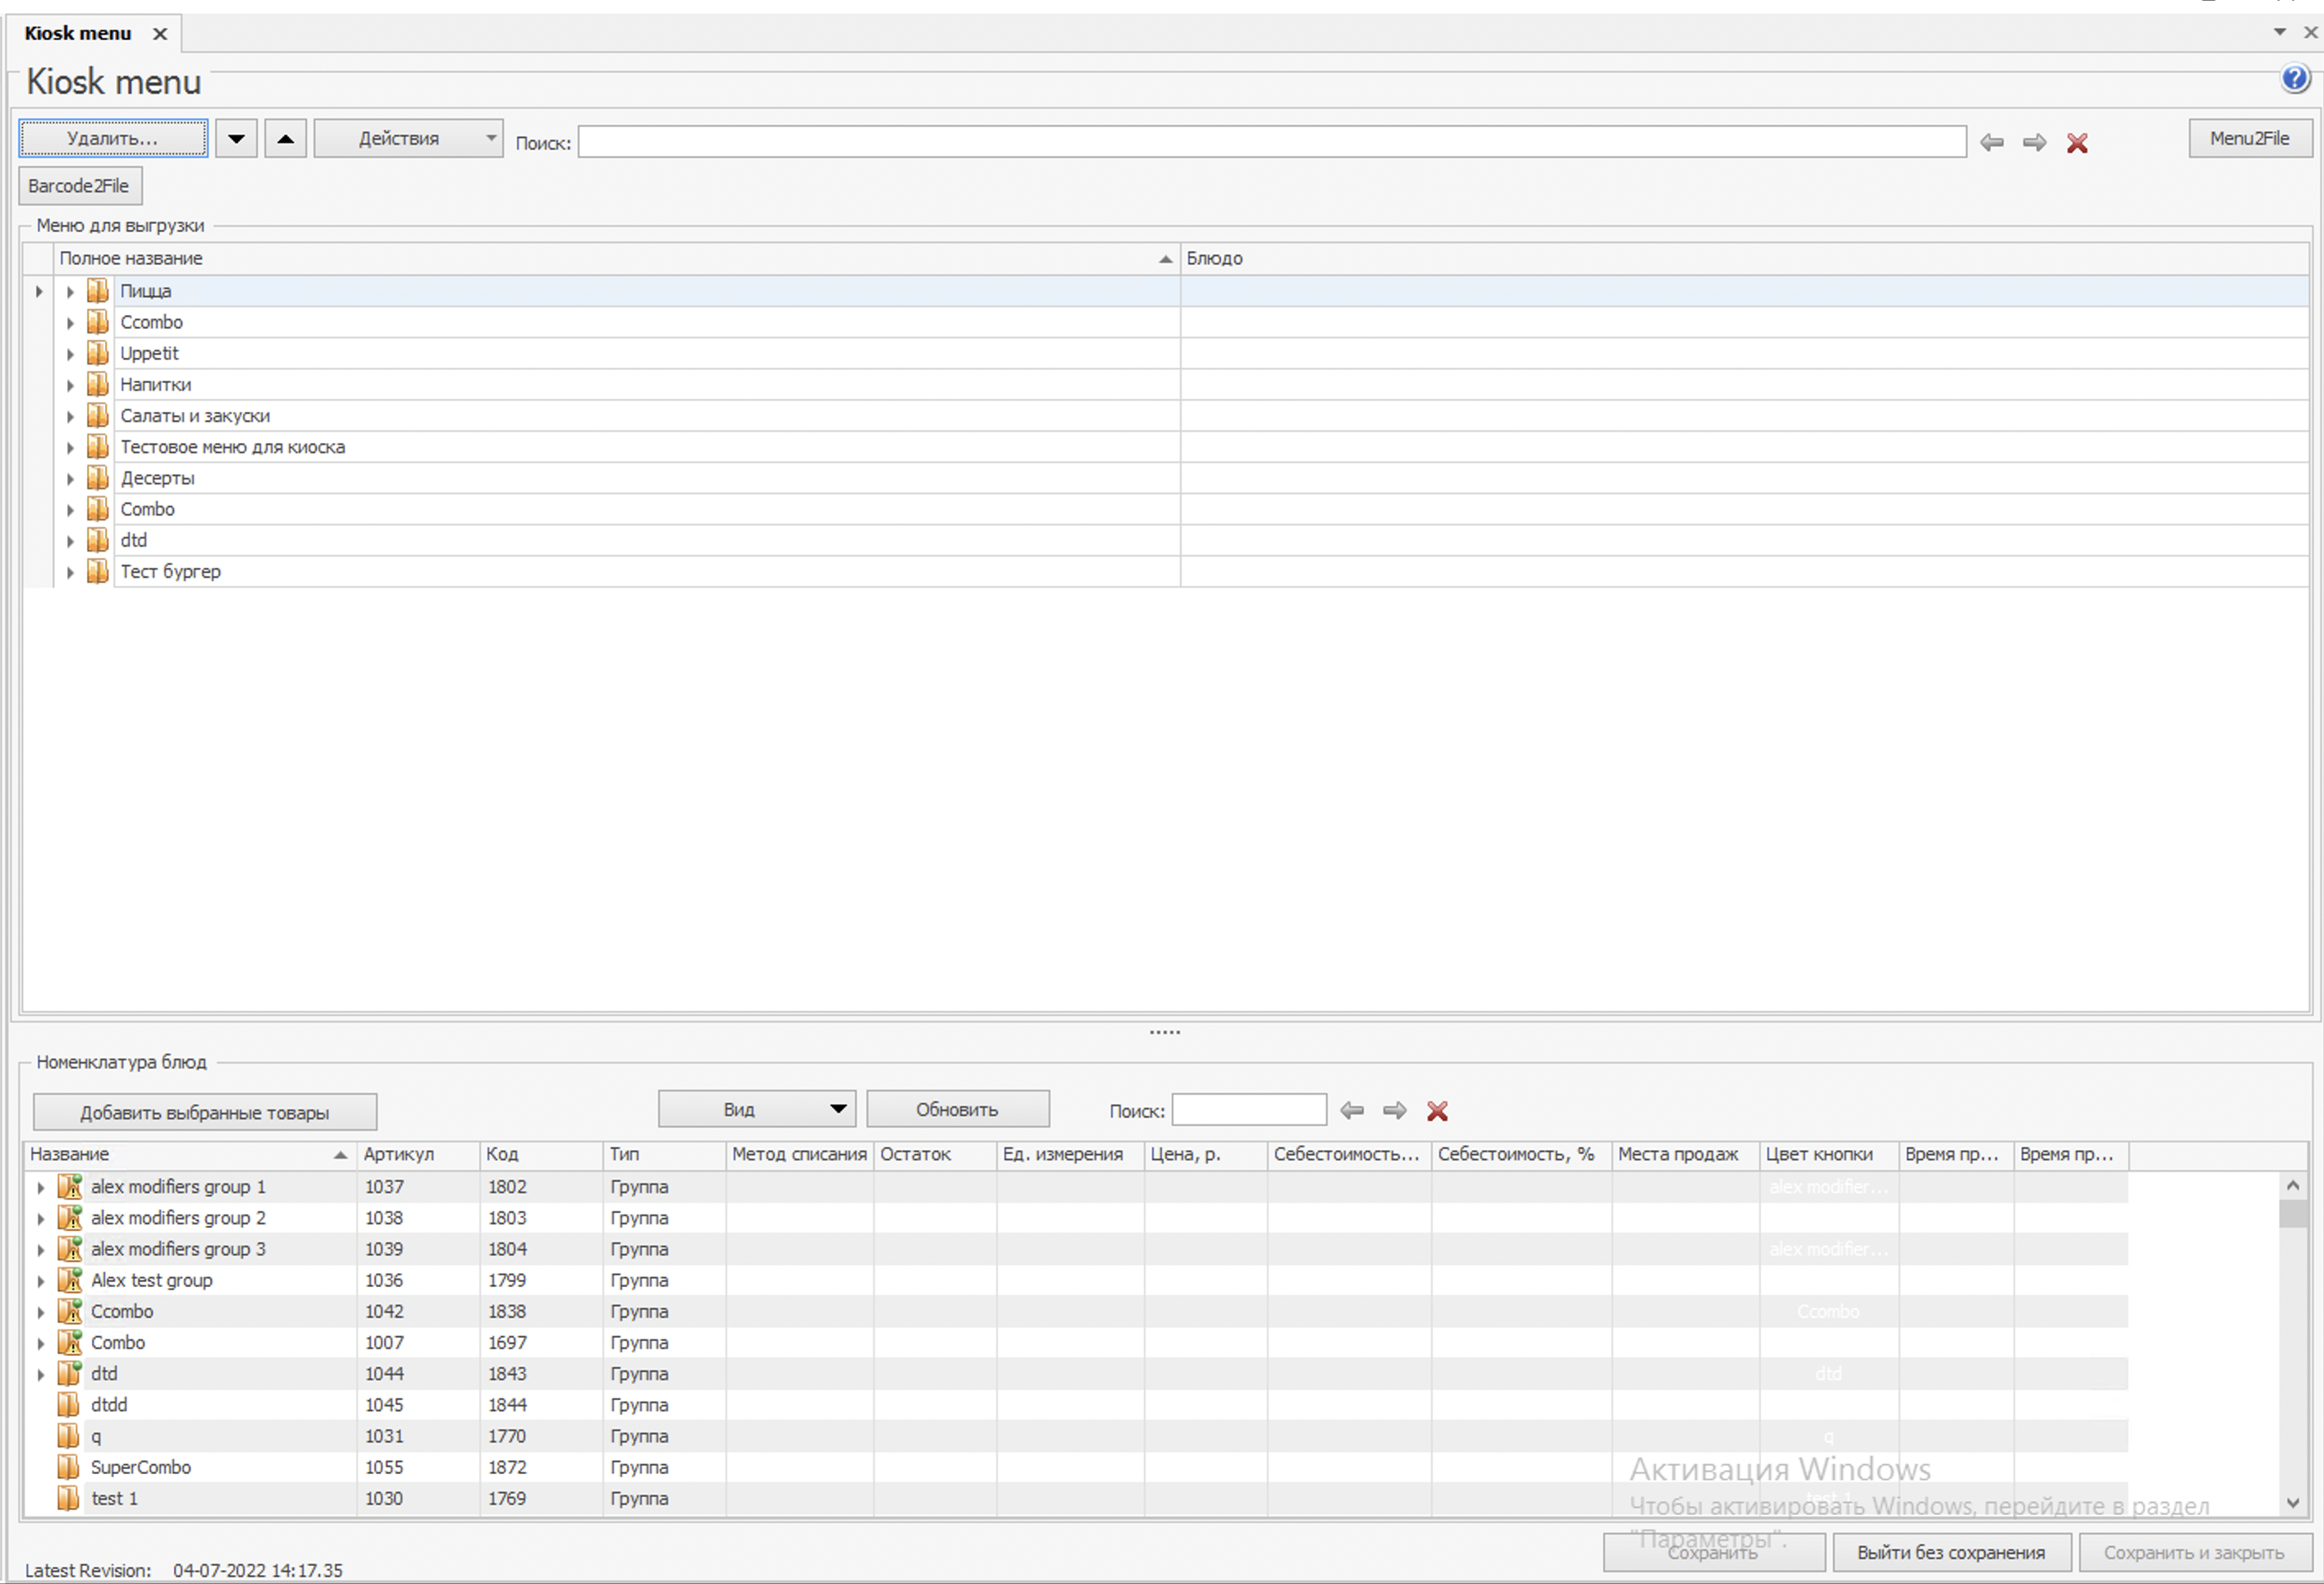Click Добавить выбранные товары button
This screenshot has width=2324, height=1584.
pos(205,1112)
